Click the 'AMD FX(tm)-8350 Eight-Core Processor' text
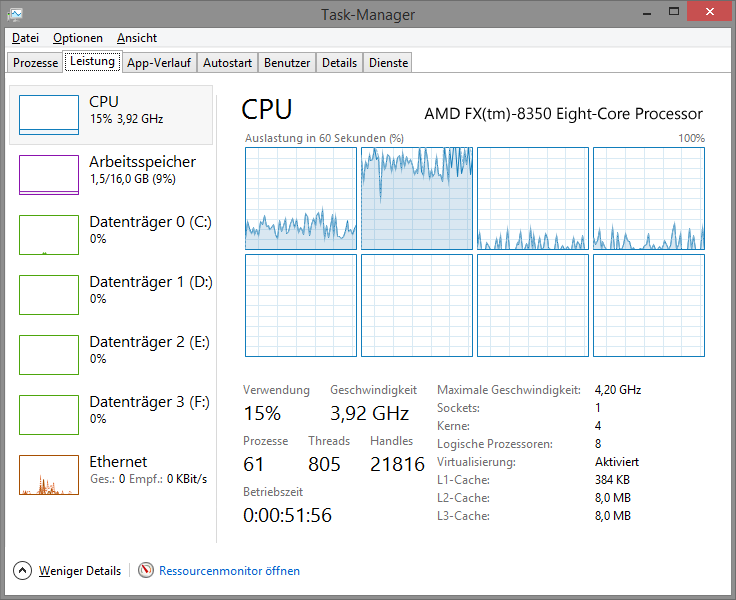The height and width of the screenshot is (600, 736). pos(563,114)
